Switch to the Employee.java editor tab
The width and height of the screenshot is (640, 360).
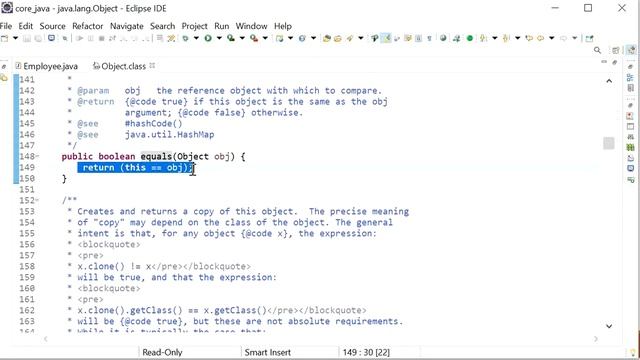46,66
